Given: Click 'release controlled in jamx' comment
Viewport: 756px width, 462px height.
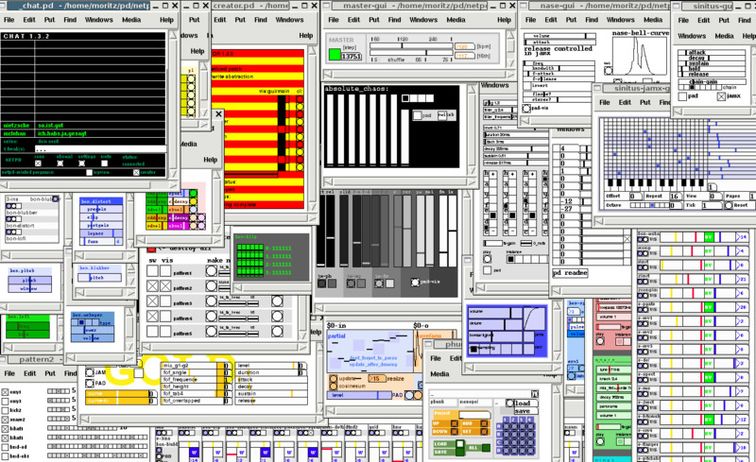Looking at the screenshot, I should [x=558, y=51].
